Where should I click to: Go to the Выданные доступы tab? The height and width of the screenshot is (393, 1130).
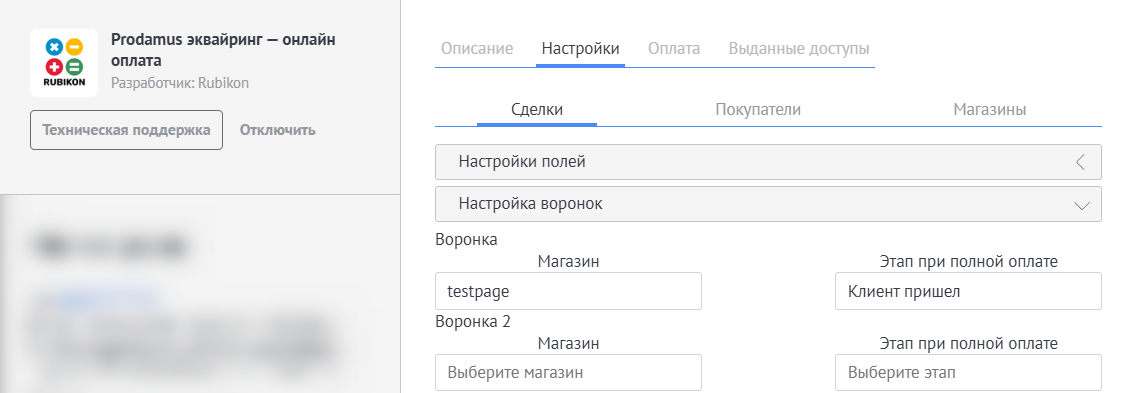click(798, 49)
